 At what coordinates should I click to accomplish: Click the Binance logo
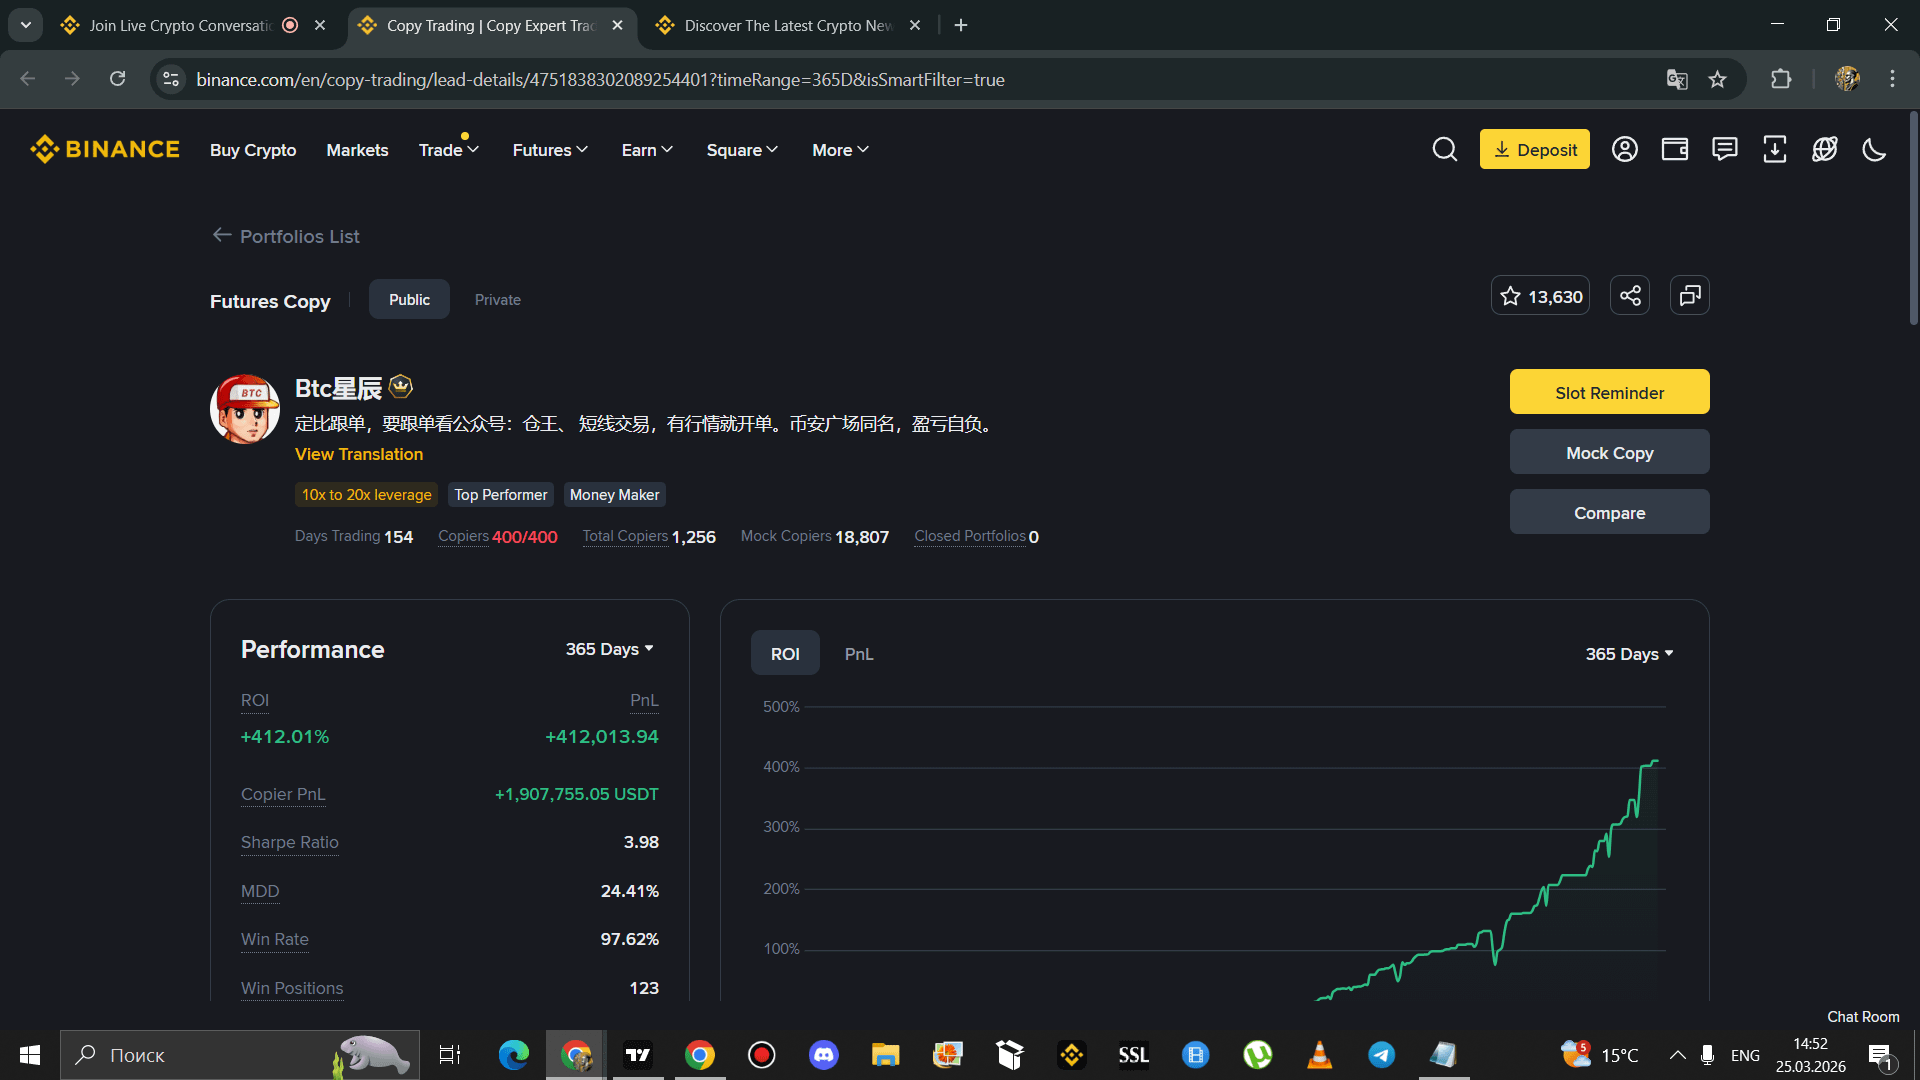pos(105,149)
